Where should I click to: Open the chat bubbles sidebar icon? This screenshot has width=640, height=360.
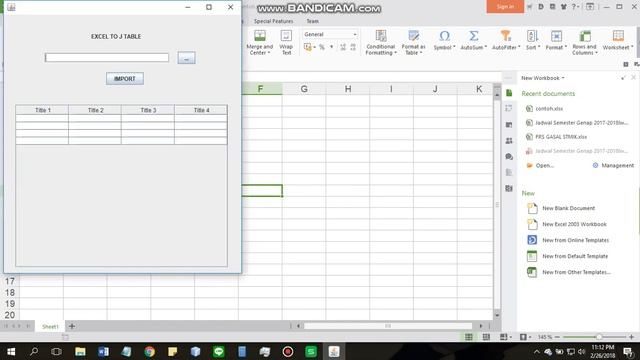[509, 157]
